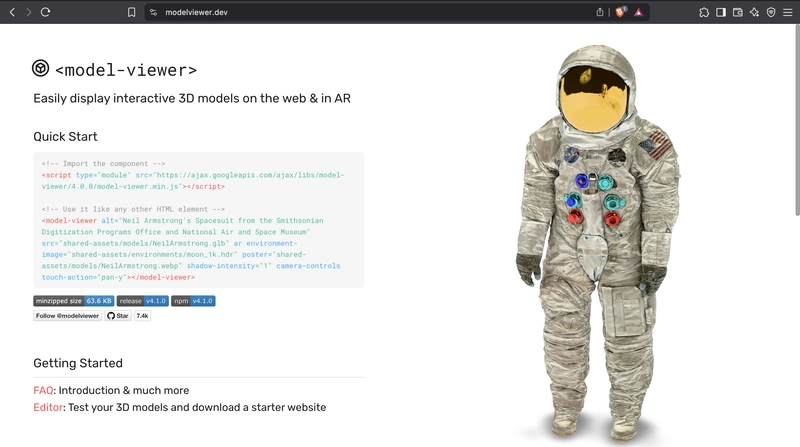Open the minzipped size 63.6 KB badge
This screenshot has height=447, width=800.
point(73,301)
